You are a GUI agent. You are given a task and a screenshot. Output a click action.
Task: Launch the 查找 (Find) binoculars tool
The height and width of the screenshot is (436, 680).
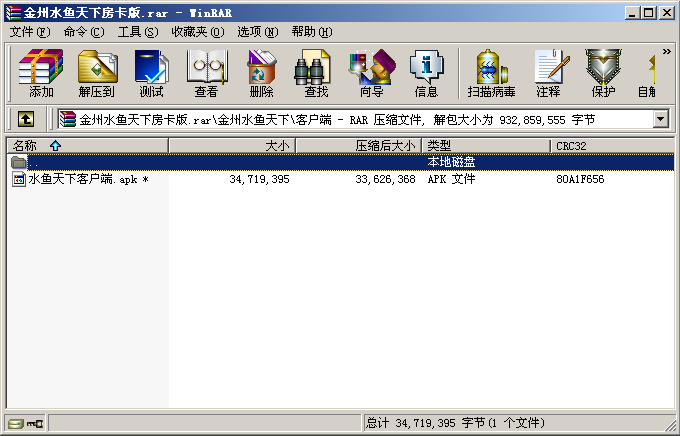[x=315, y=73]
